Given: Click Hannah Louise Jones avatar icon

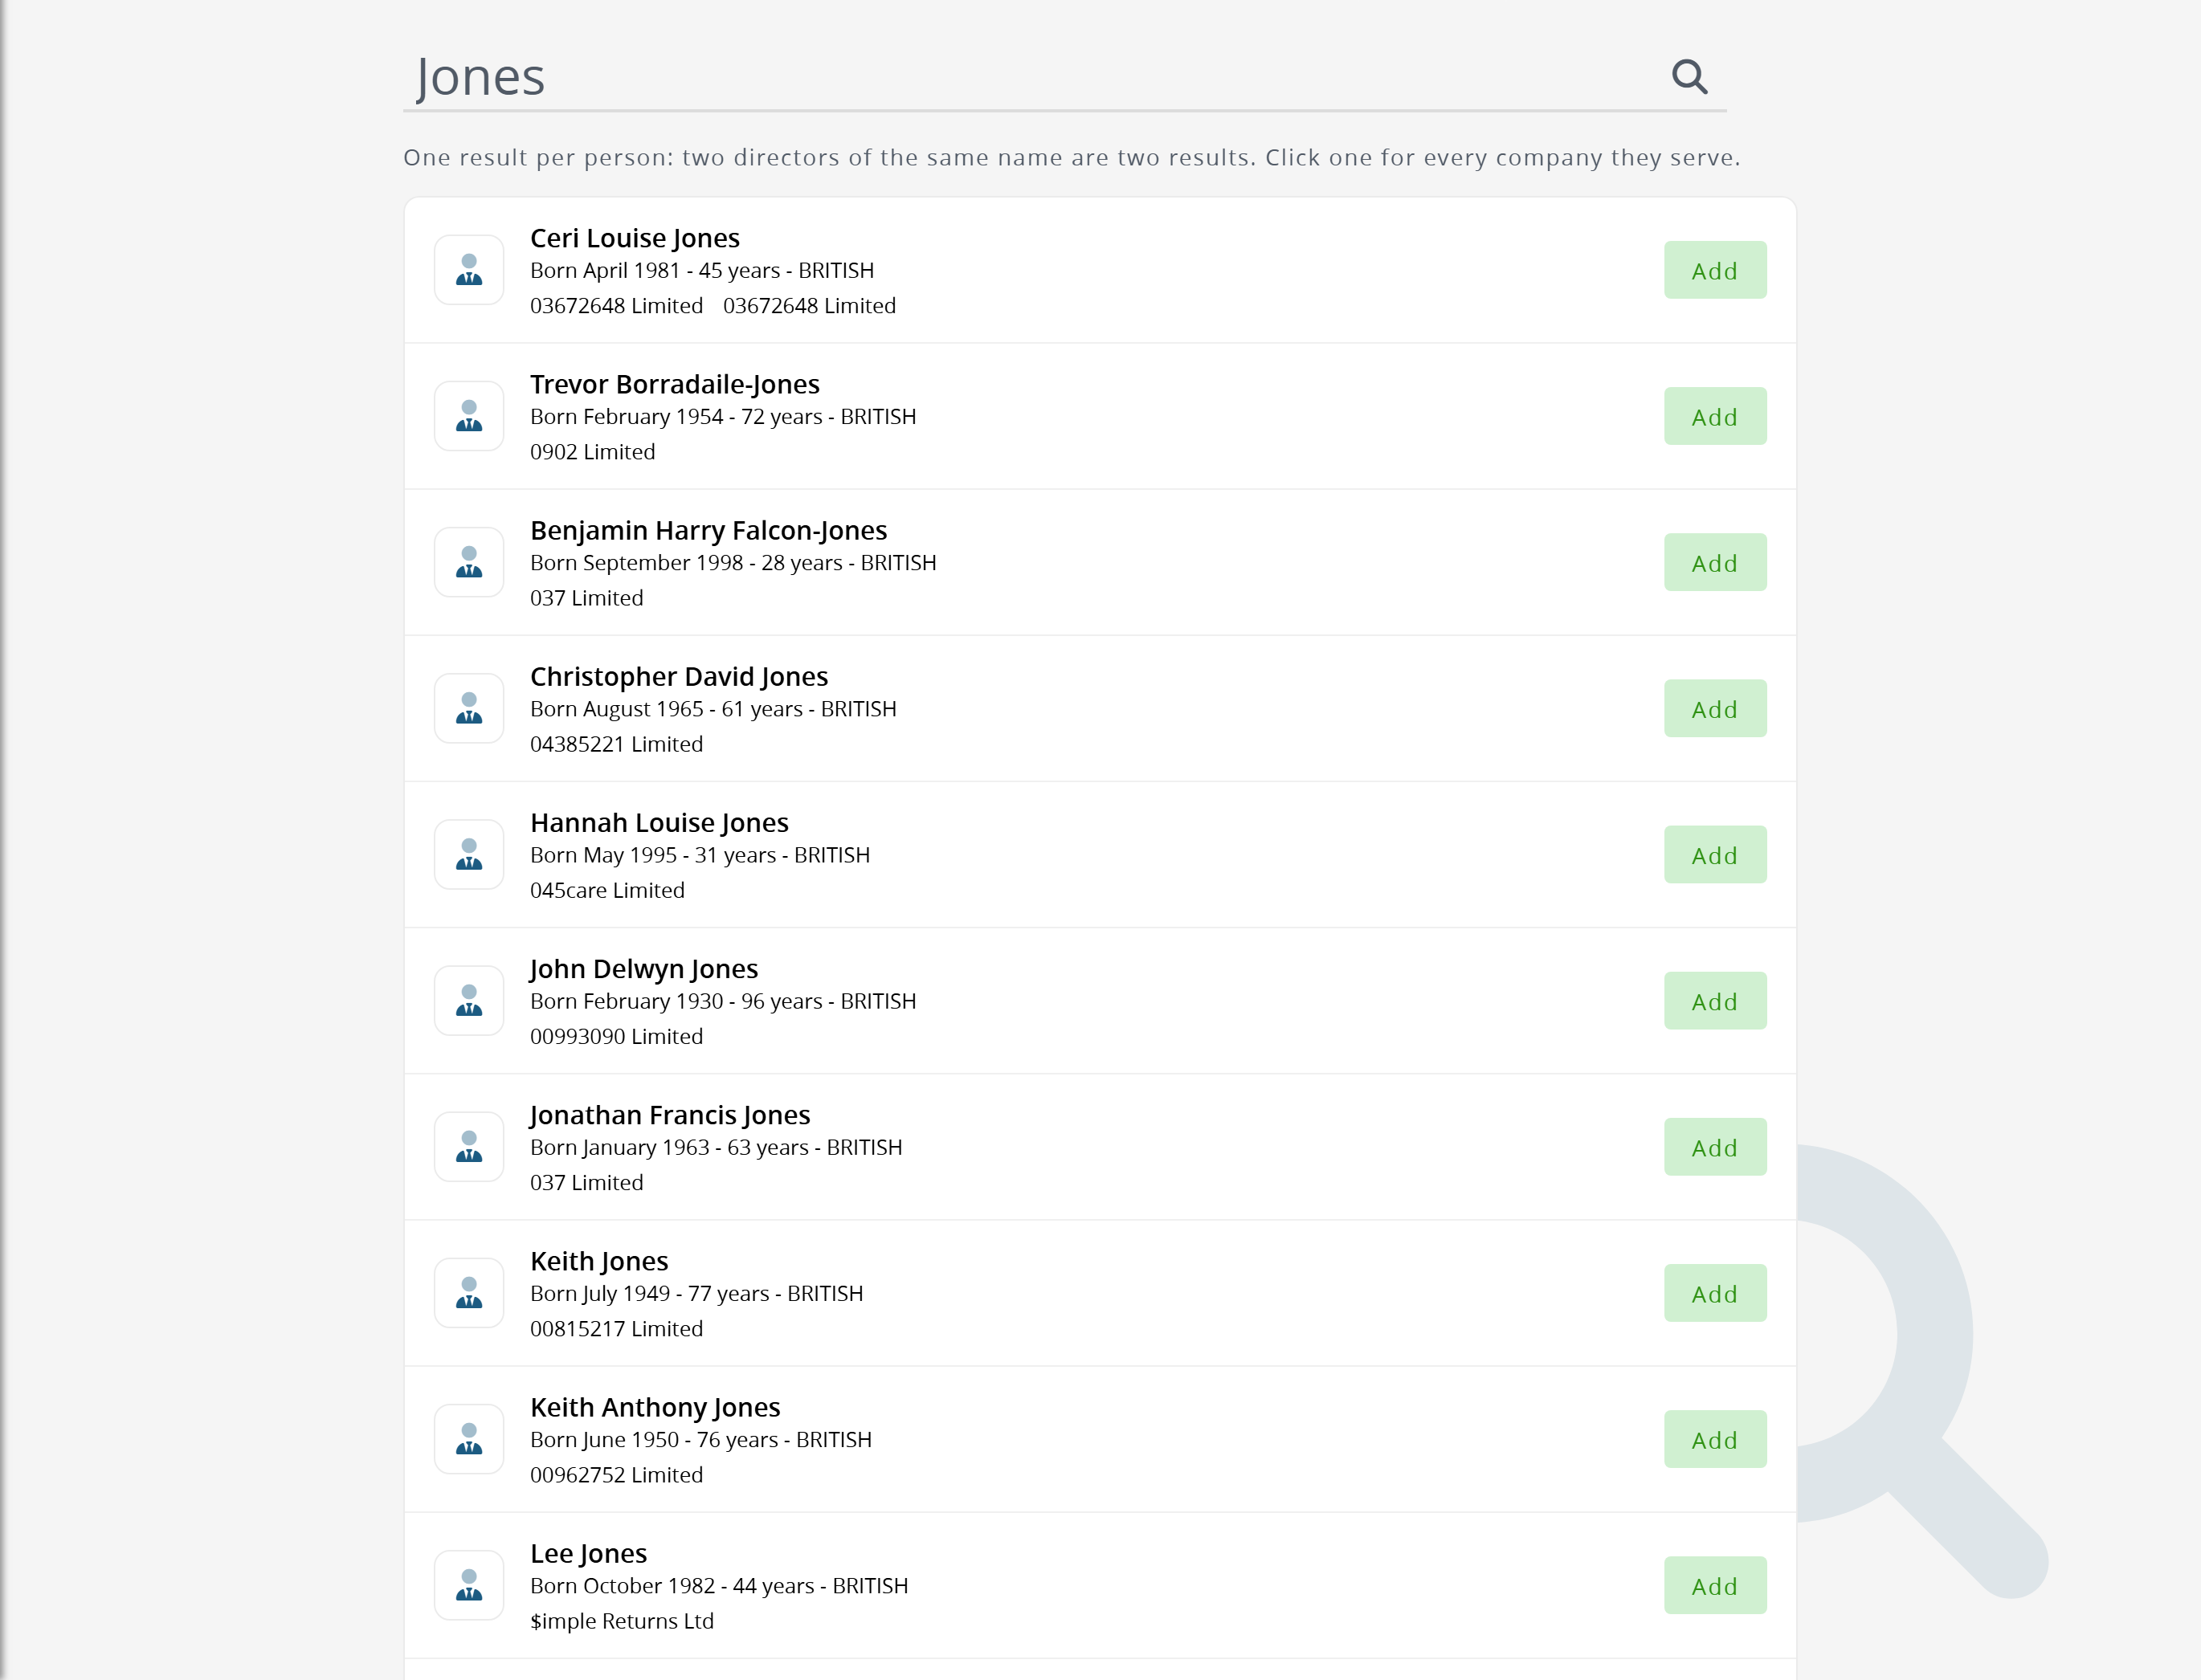Looking at the screenshot, I should (x=469, y=854).
